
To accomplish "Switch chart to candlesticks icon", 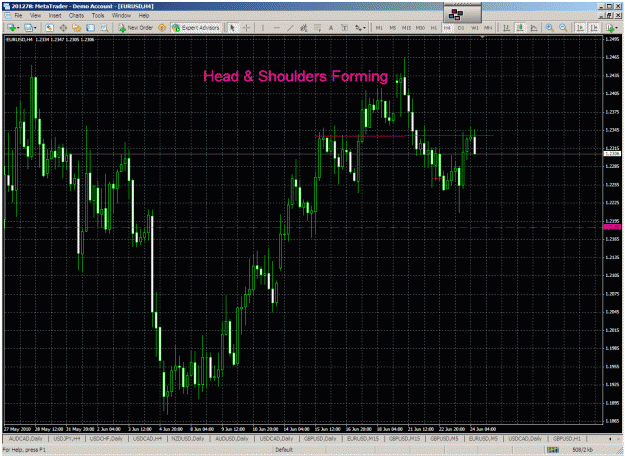I will click(x=520, y=28).
